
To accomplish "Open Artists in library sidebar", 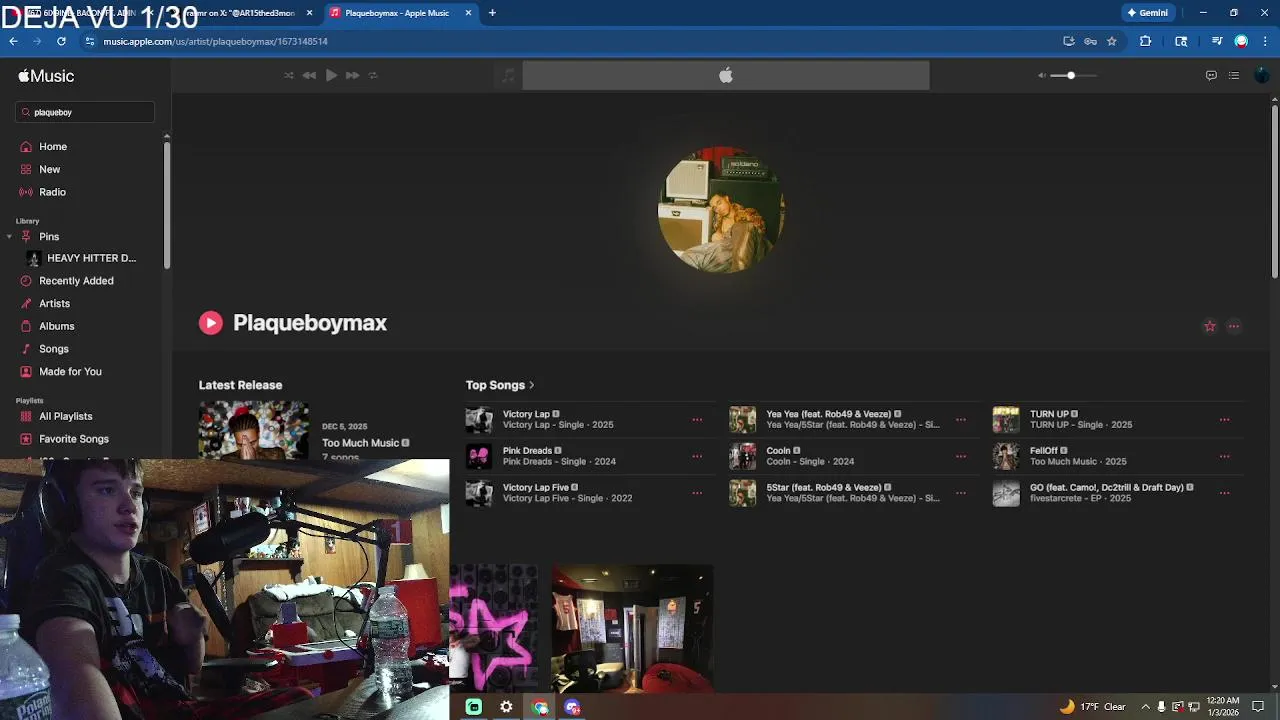I will click(x=54, y=303).
